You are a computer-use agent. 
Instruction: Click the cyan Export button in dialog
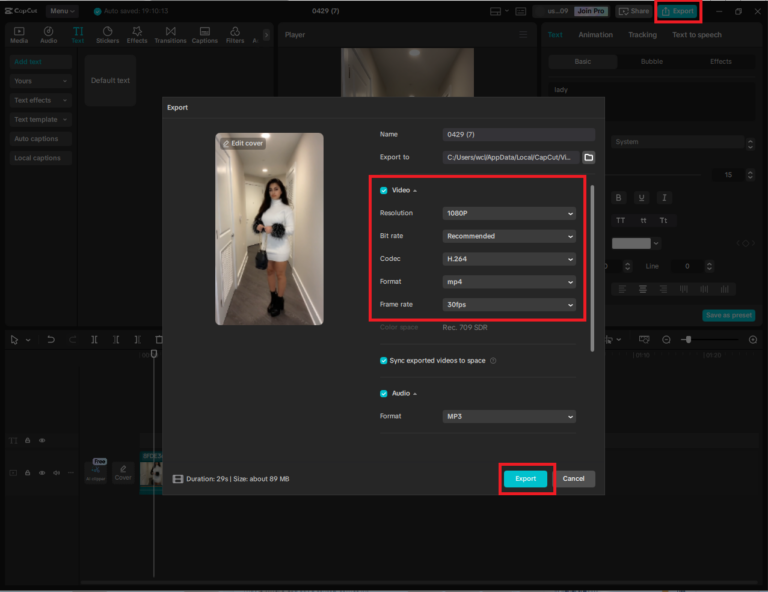coord(525,478)
